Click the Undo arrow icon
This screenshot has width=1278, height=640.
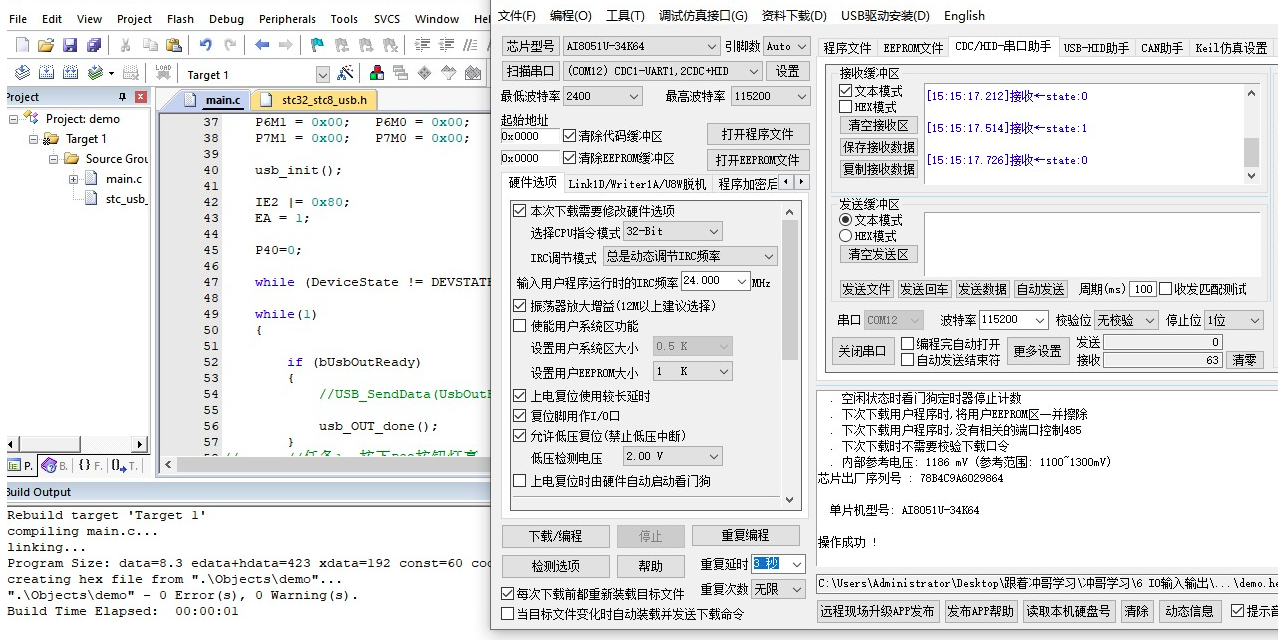pyautogui.click(x=206, y=45)
